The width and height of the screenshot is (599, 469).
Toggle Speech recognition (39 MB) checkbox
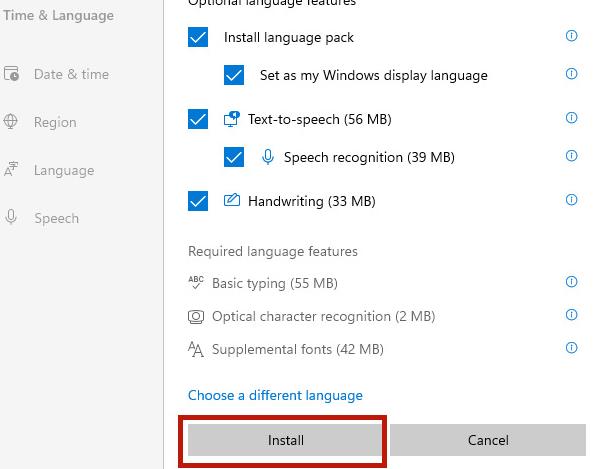coord(234,157)
